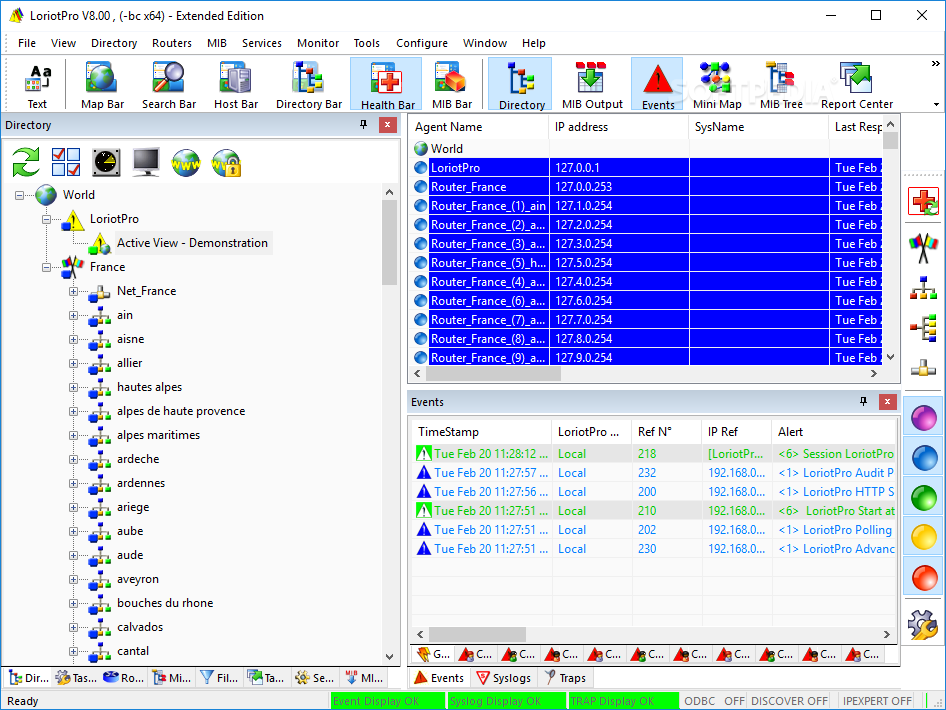The width and height of the screenshot is (946, 710).
Task: Click the clock gauge icon in Directory panel
Action: 106,162
